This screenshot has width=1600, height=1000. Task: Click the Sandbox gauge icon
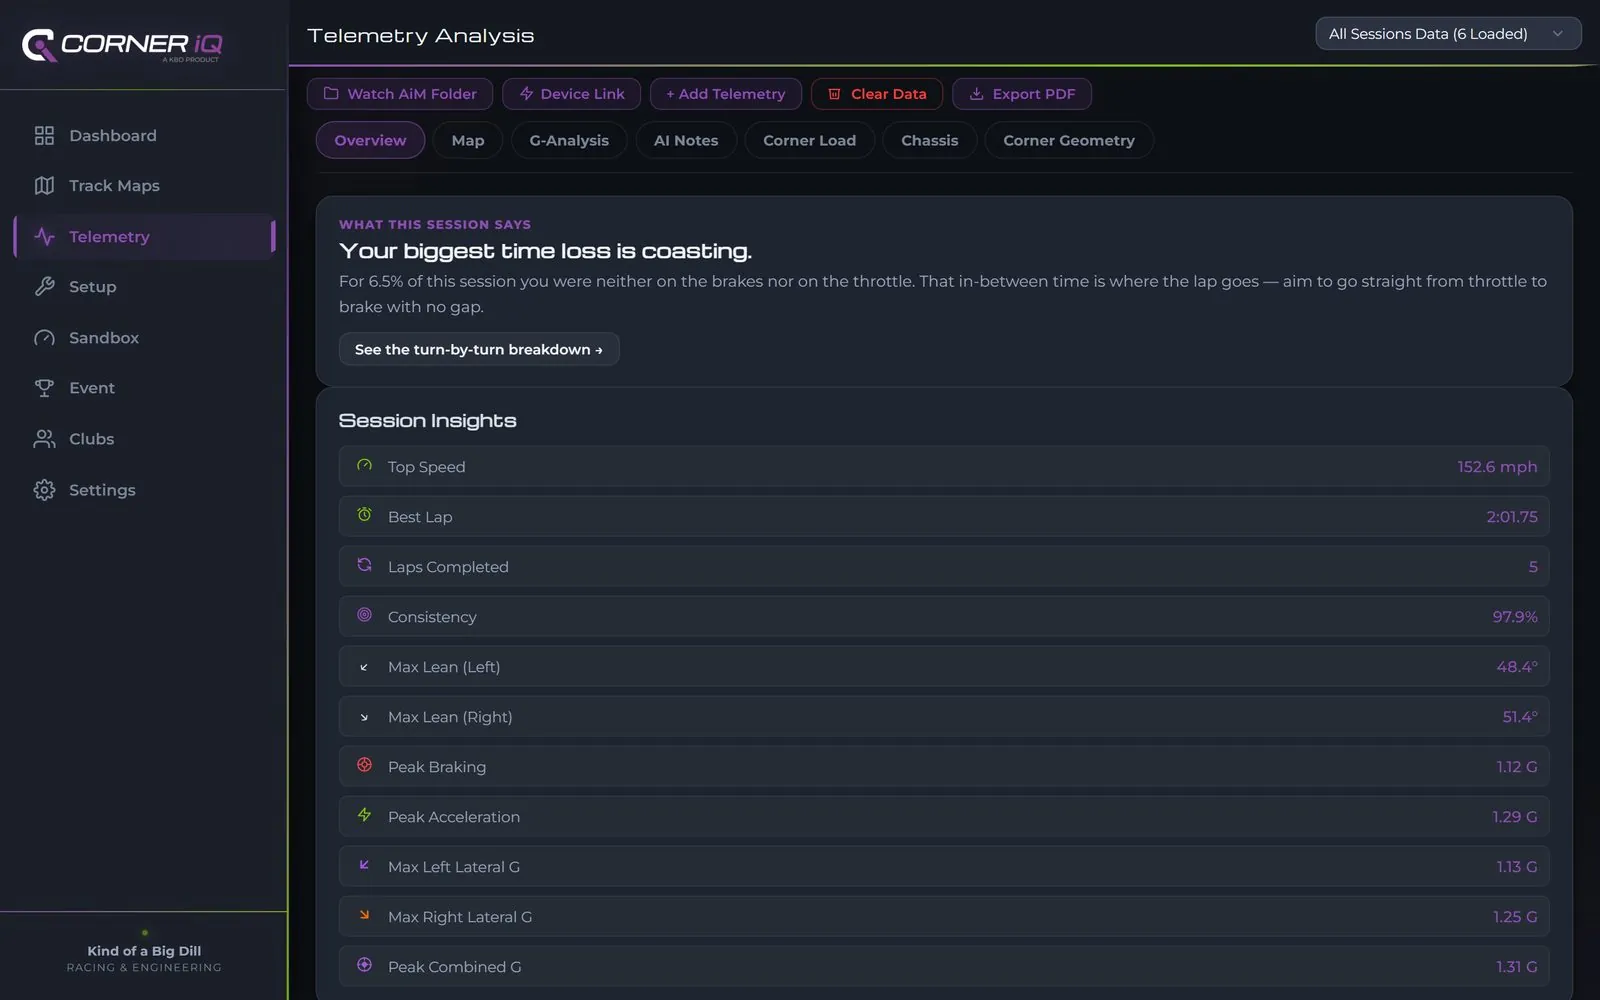click(44, 337)
